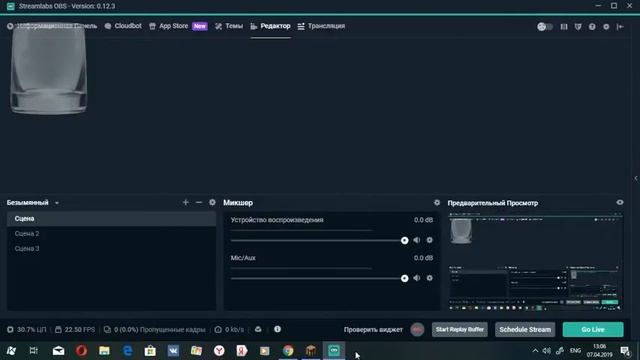Show hidden system tray icons
The height and width of the screenshot is (360, 640).
click(x=535, y=351)
